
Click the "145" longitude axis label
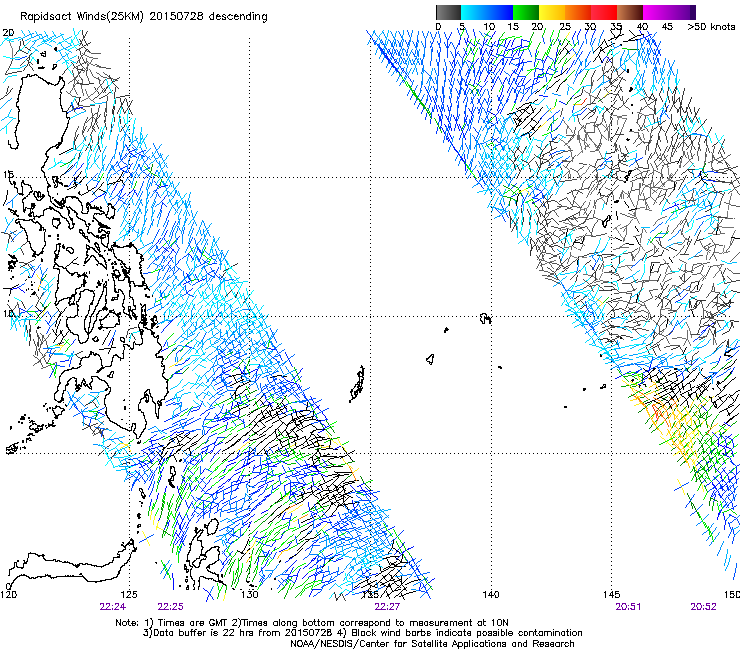[x=612, y=594]
